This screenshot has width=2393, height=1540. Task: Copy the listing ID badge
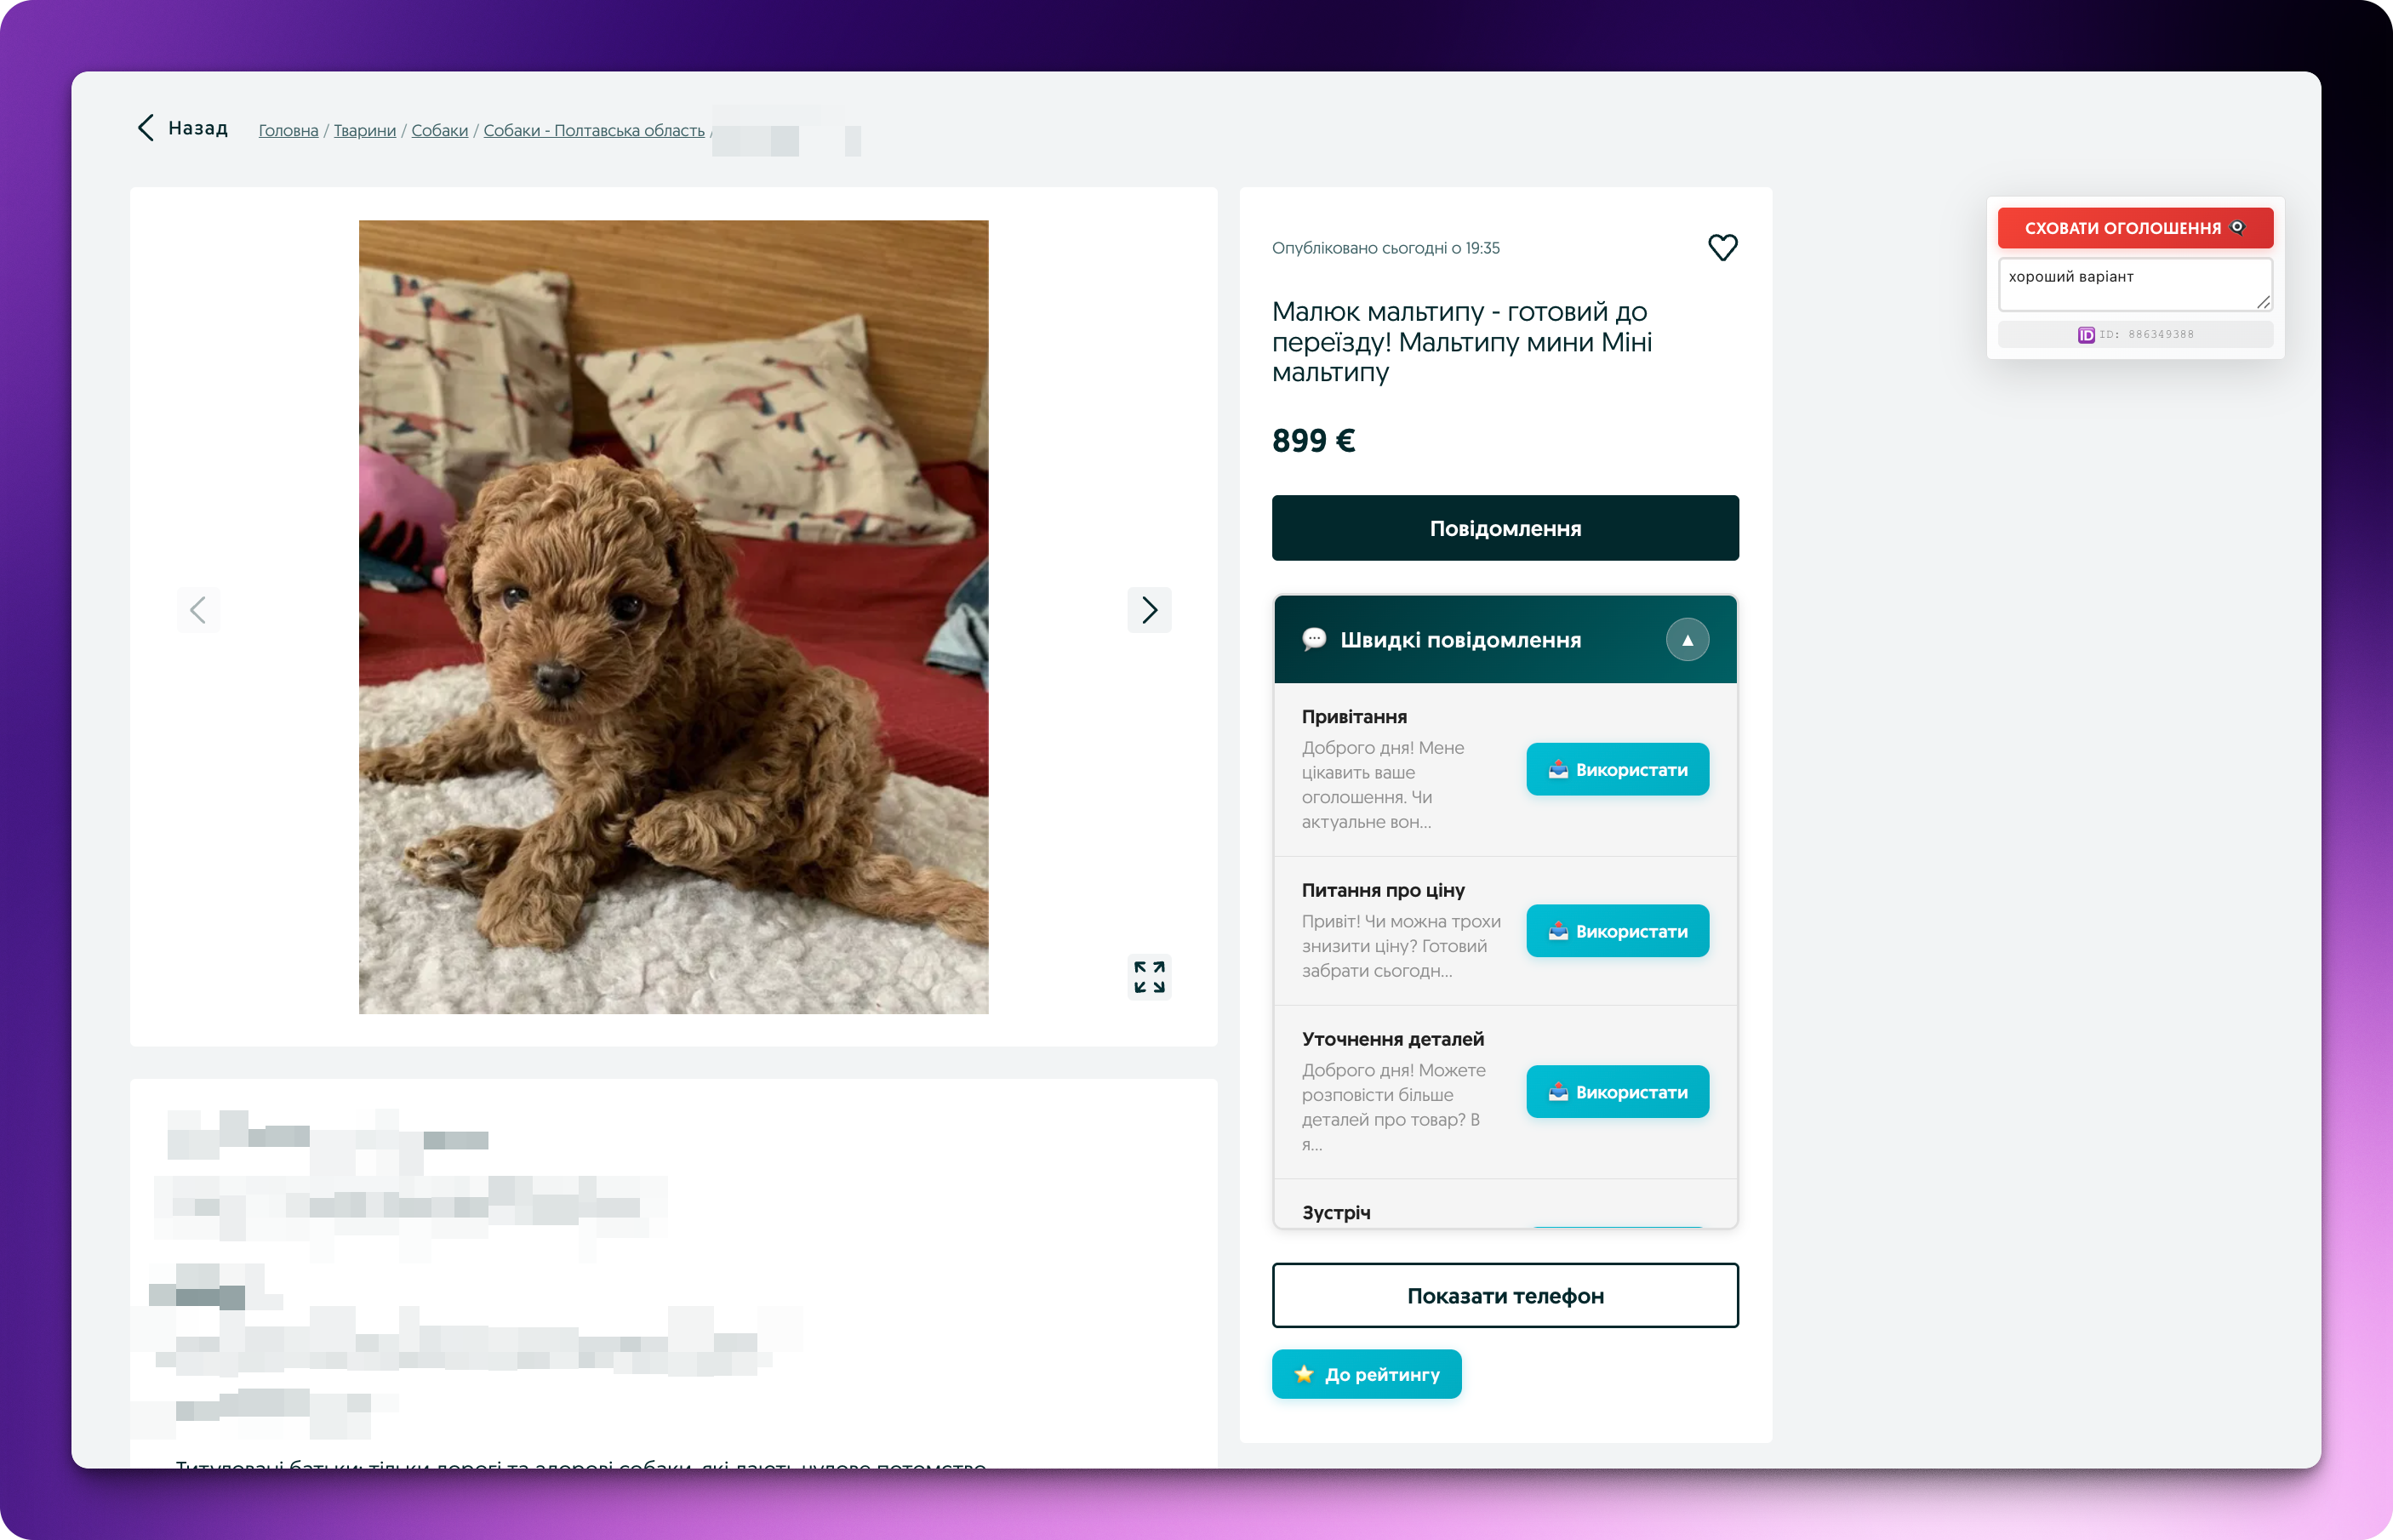click(x=2135, y=334)
